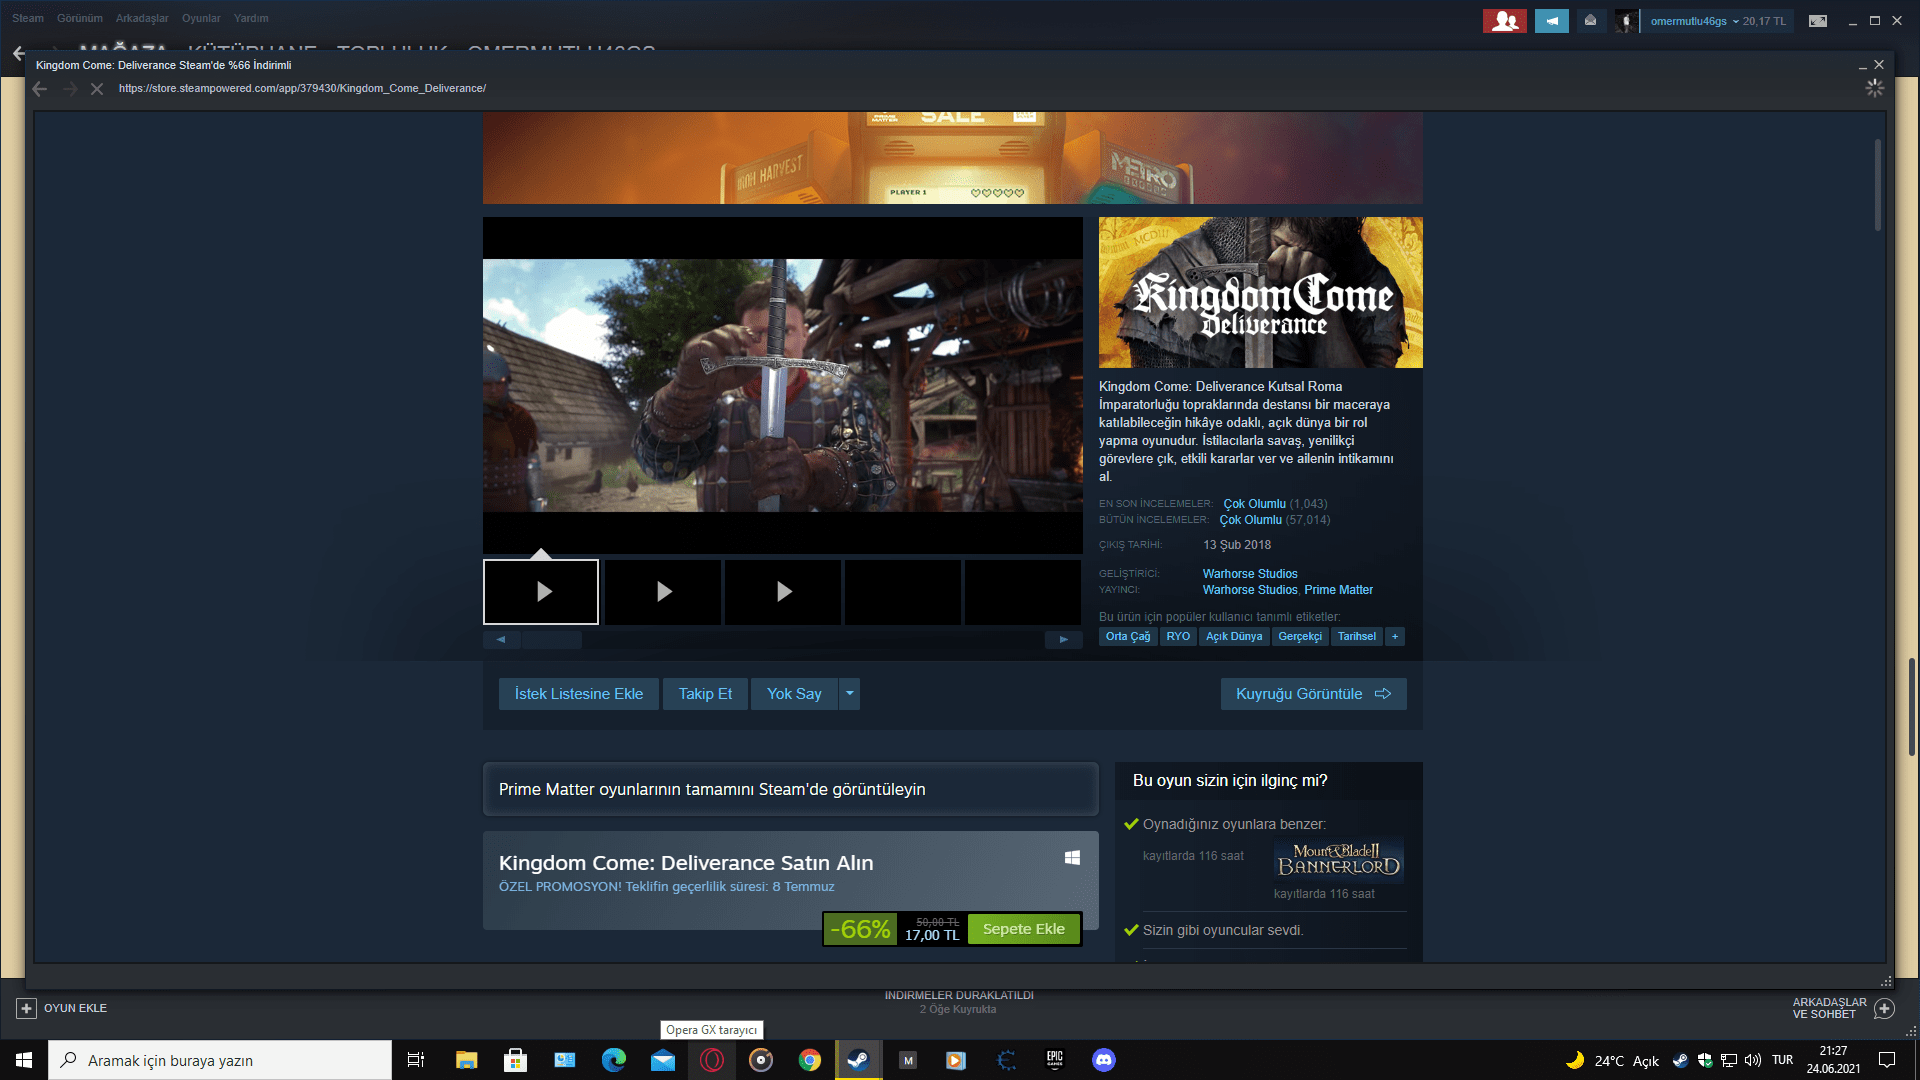Add game to wishlist with İstek Listesine Ekle
This screenshot has width=1920, height=1080.
coord(579,694)
